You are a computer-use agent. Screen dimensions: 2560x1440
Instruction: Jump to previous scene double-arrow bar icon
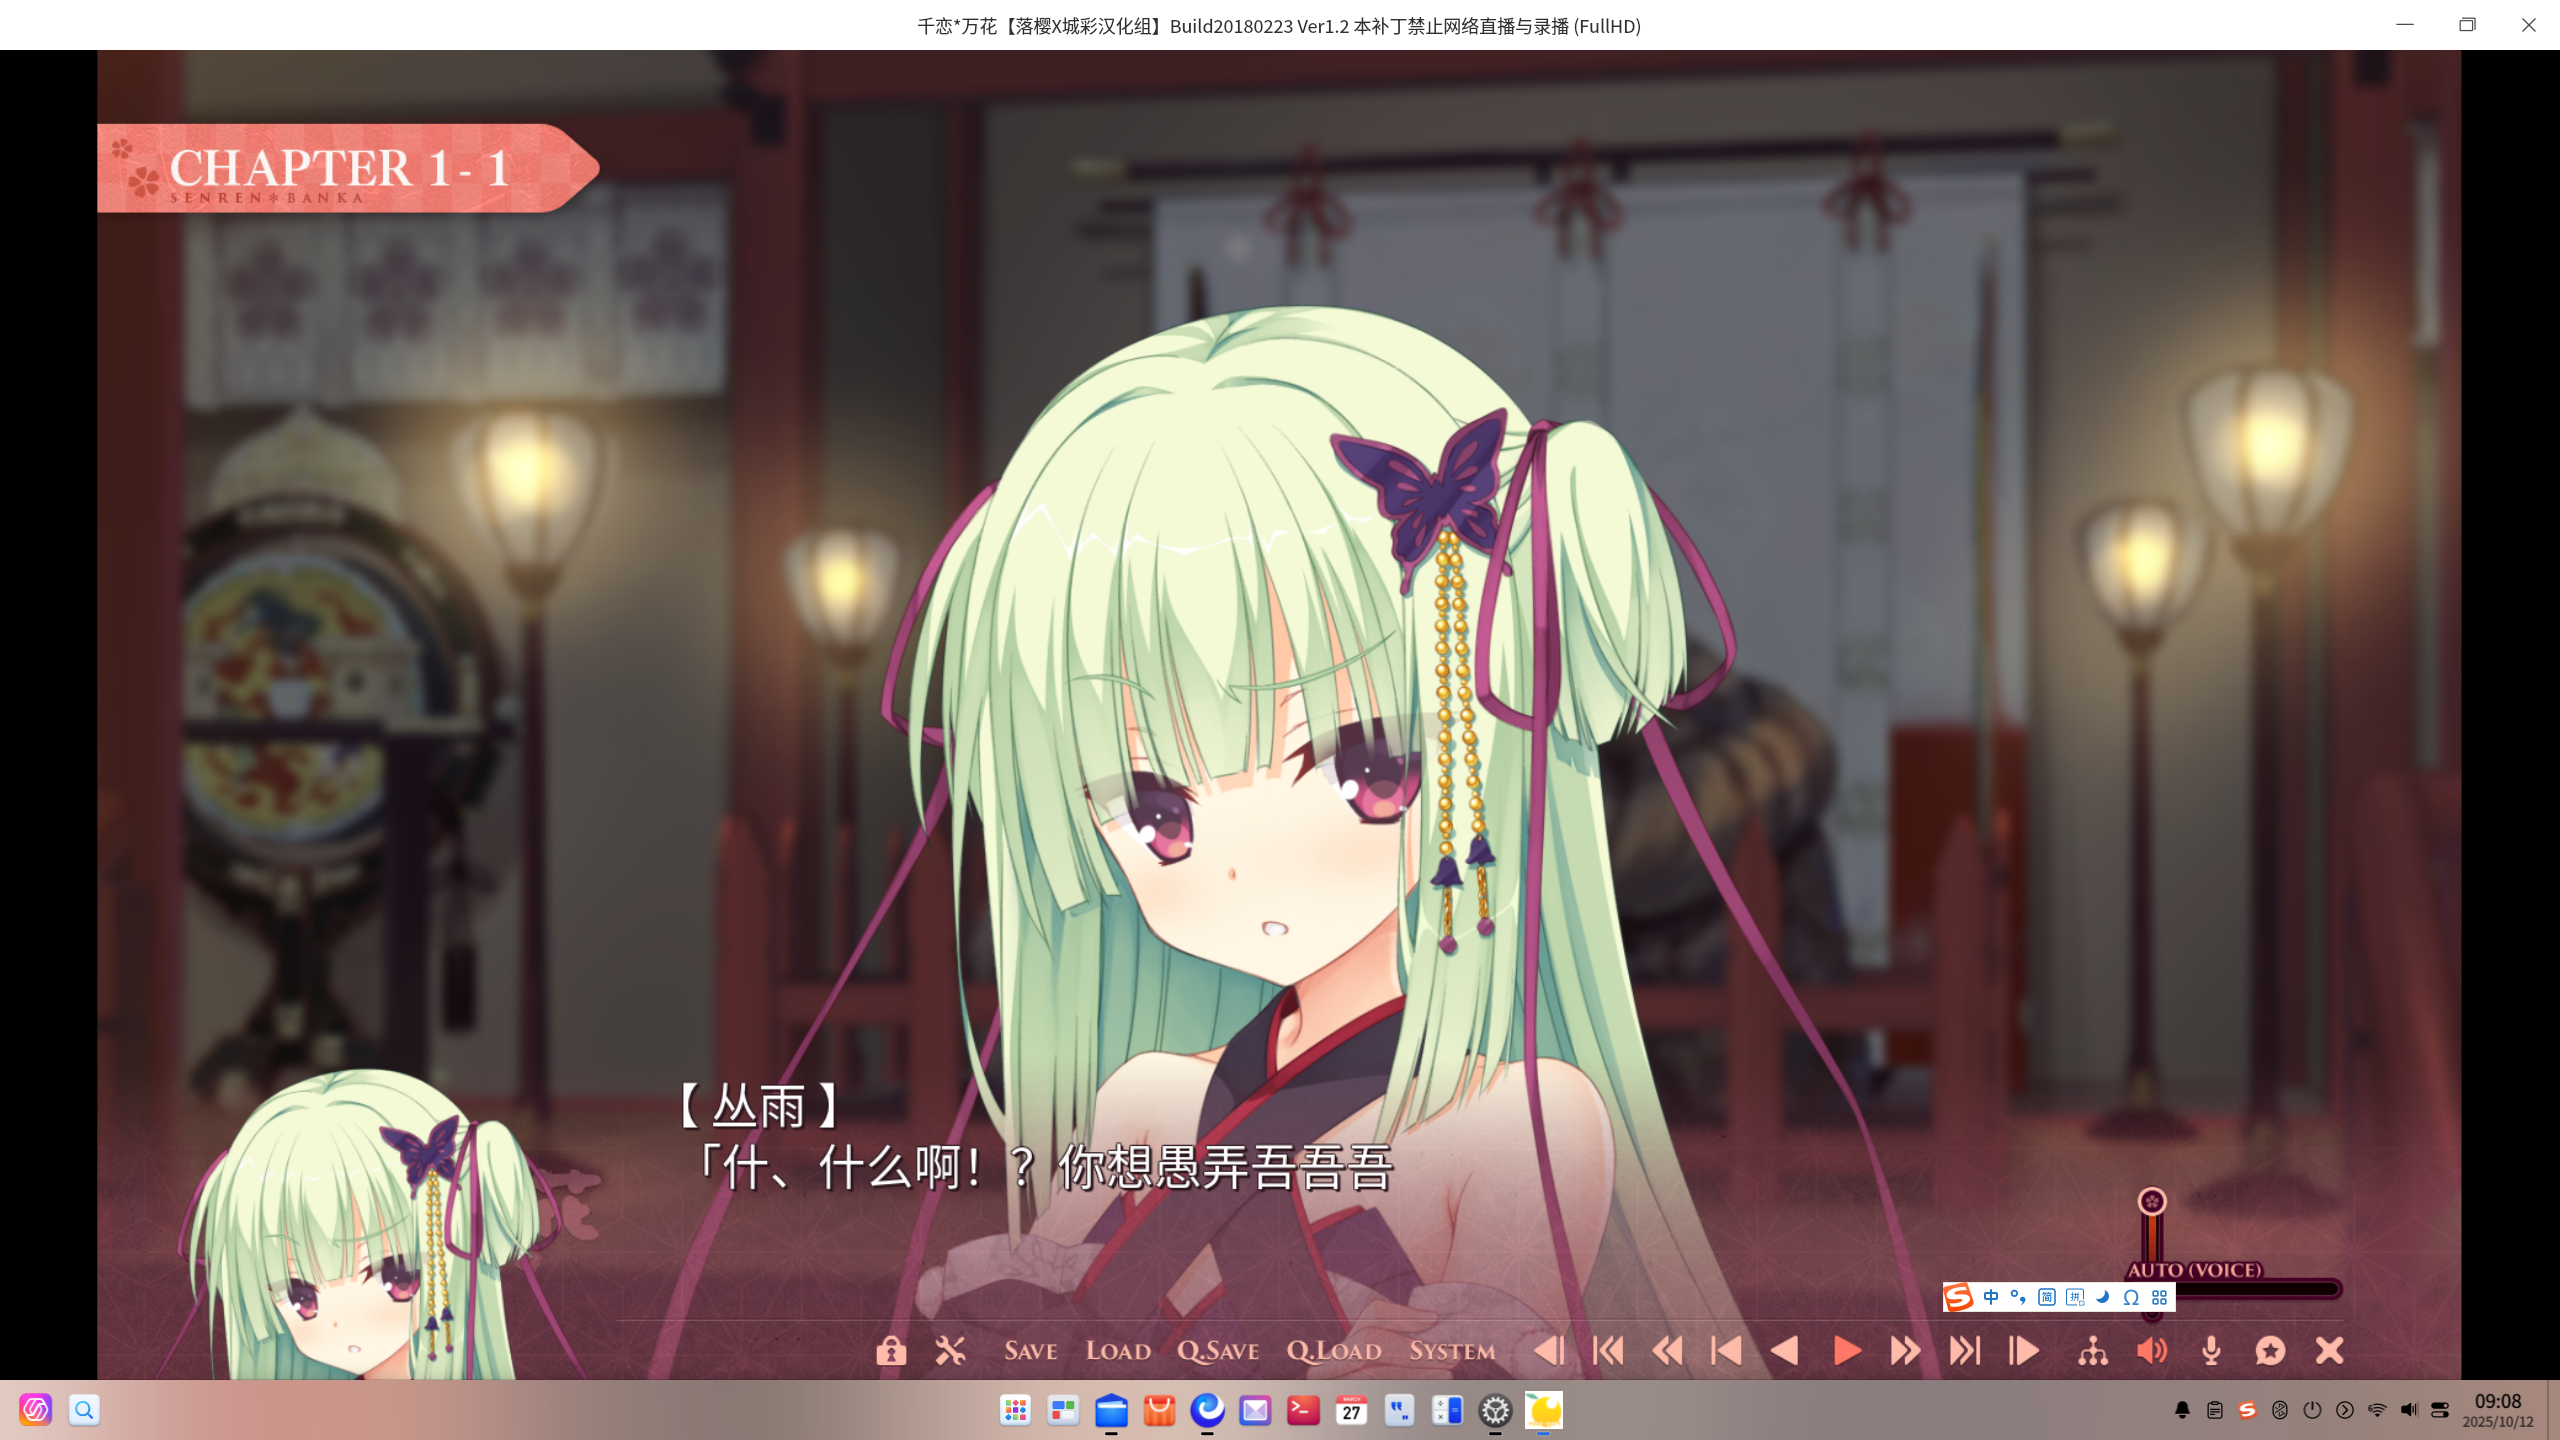click(x=1608, y=1351)
